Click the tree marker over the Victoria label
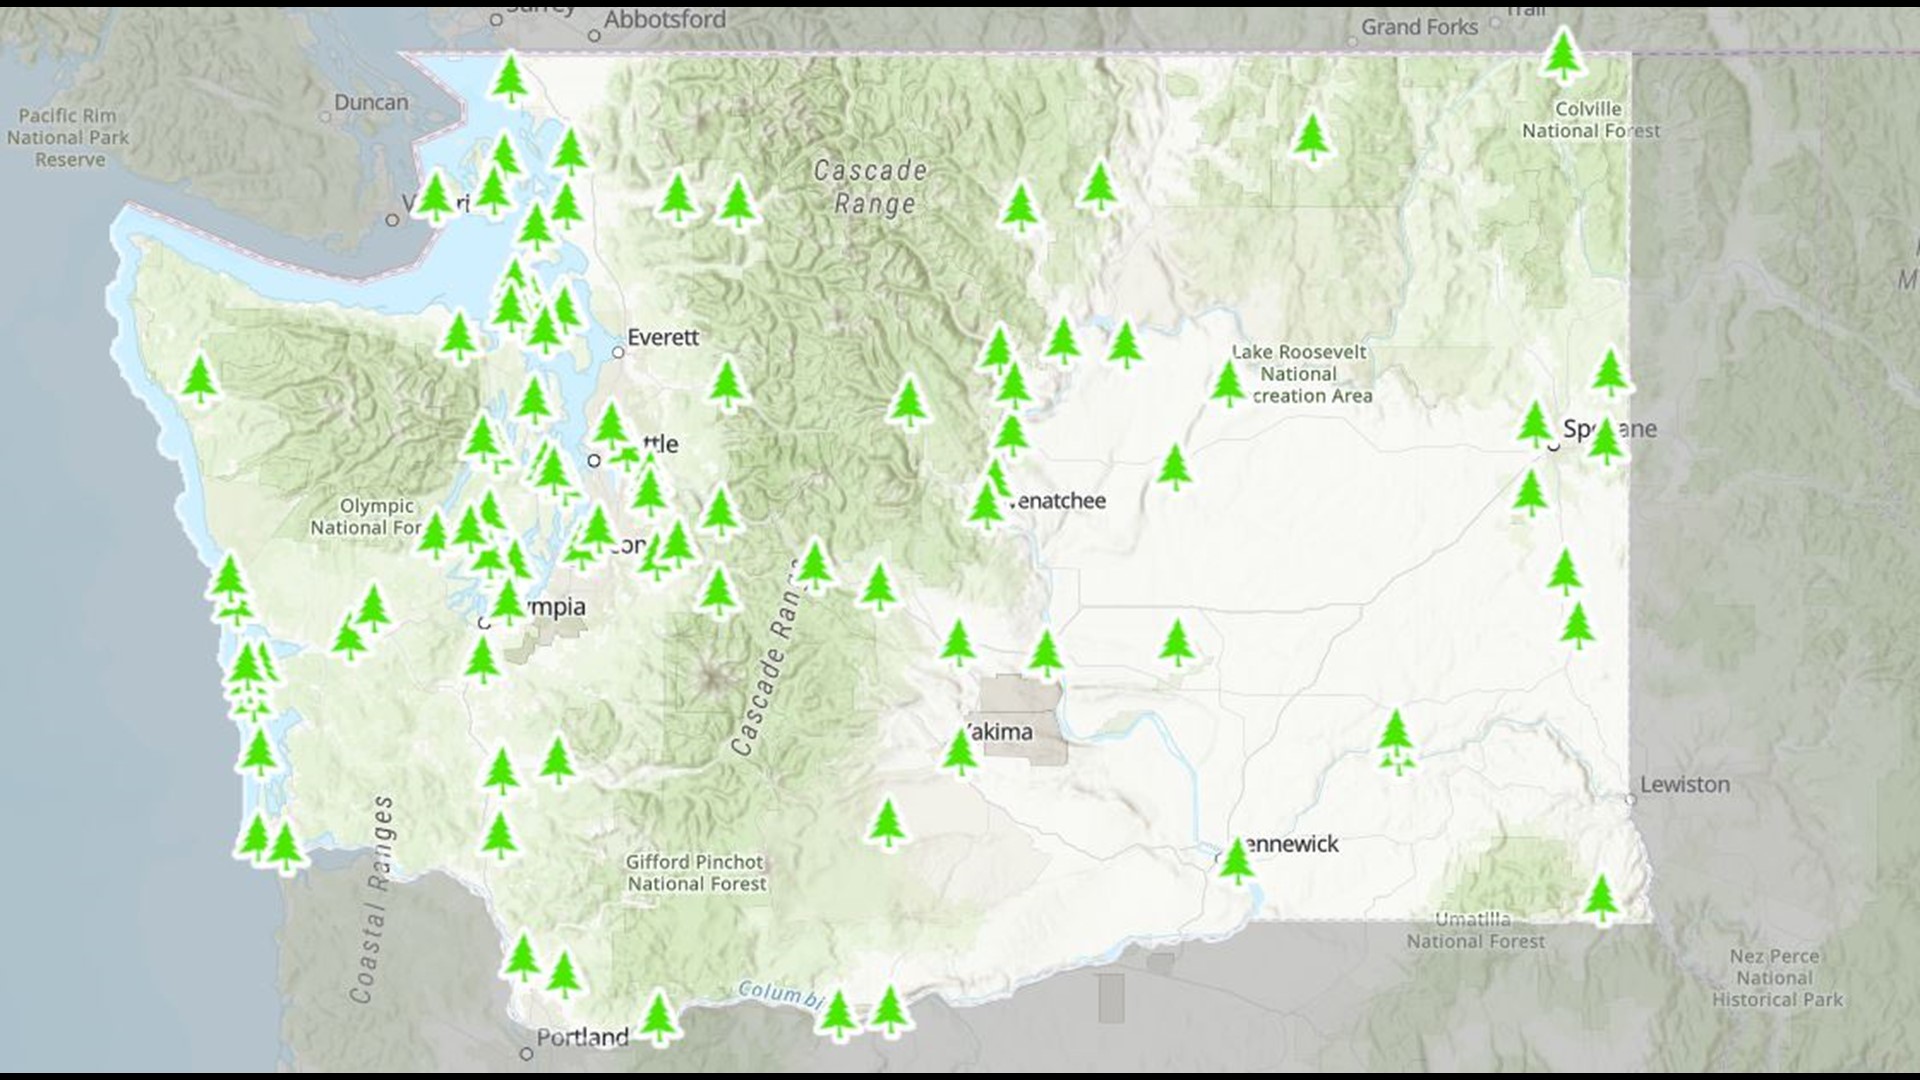Viewport: 1920px width, 1080px height. point(435,196)
